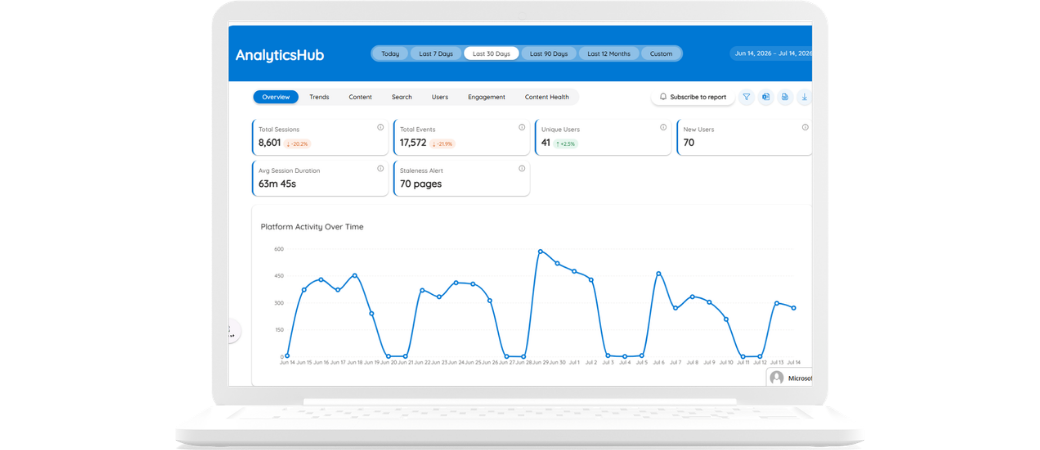Select the Last 90 Days range
This screenshot has height=450, width=1040.
tap(549, 54)
